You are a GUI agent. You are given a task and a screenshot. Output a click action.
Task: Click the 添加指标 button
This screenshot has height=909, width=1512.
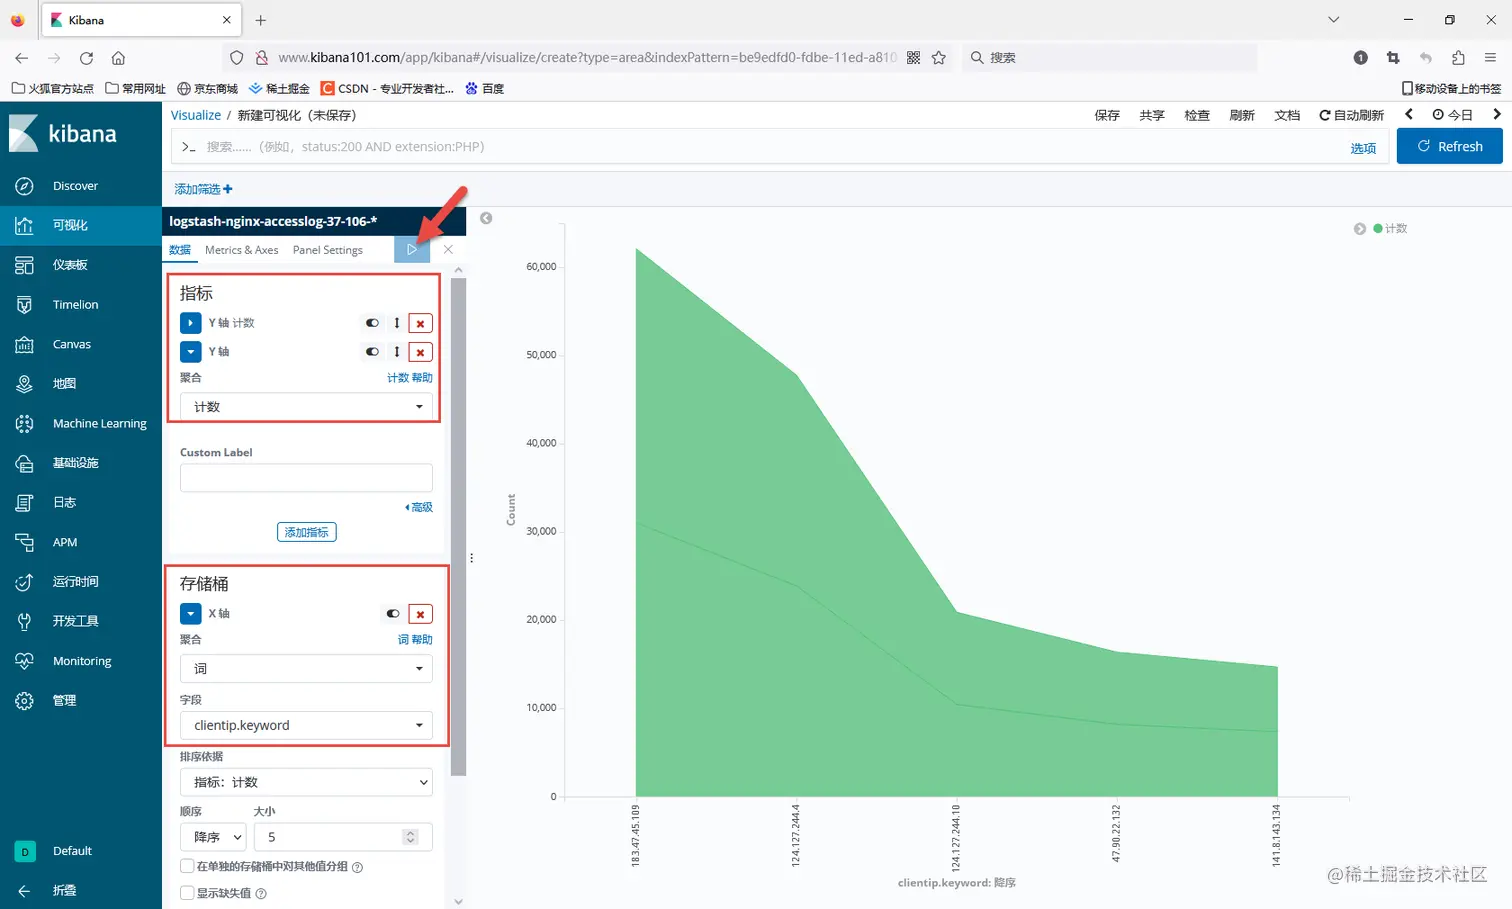[306, 533]
